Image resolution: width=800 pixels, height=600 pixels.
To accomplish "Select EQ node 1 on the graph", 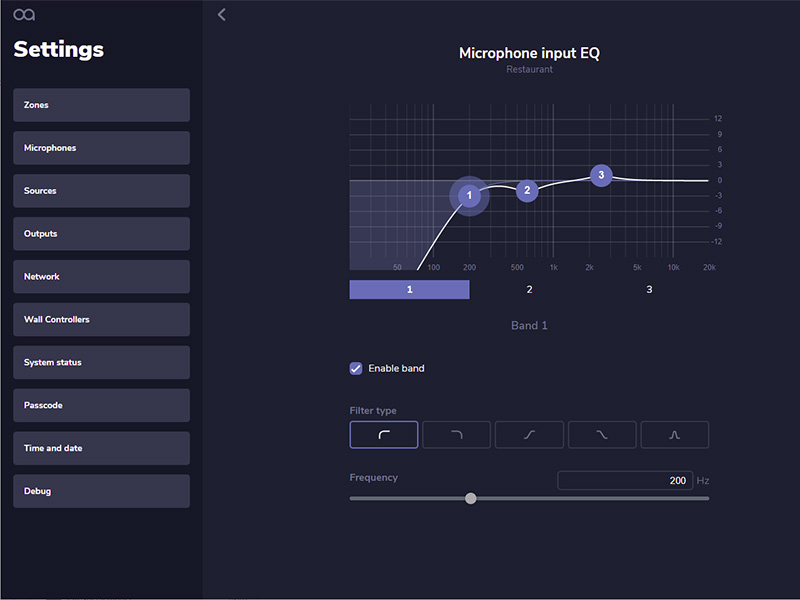I will point(469,195).
